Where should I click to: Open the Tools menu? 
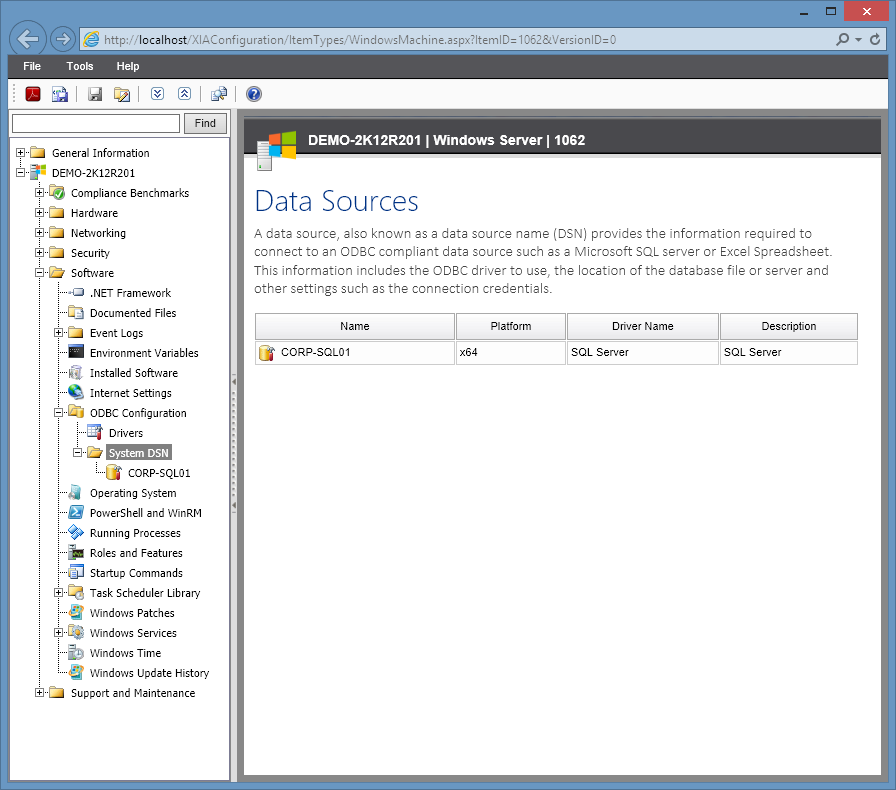point(79,66)
